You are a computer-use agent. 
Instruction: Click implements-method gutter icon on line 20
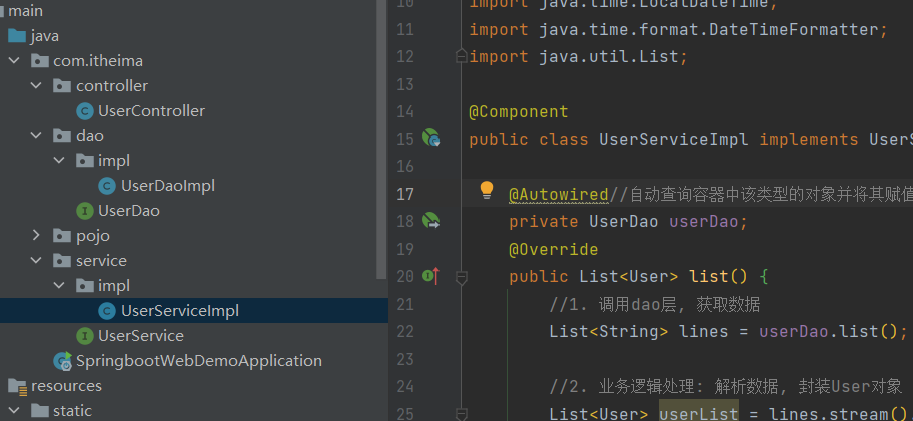[431, 276]
